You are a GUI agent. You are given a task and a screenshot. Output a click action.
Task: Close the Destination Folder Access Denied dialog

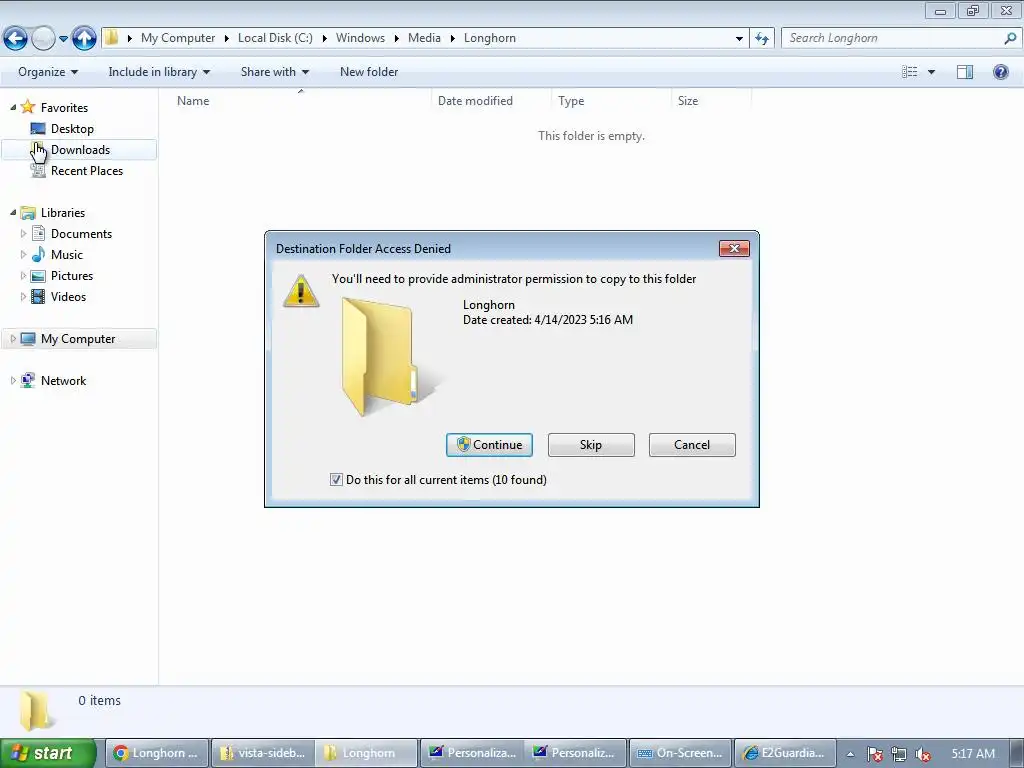pos(734,248)
